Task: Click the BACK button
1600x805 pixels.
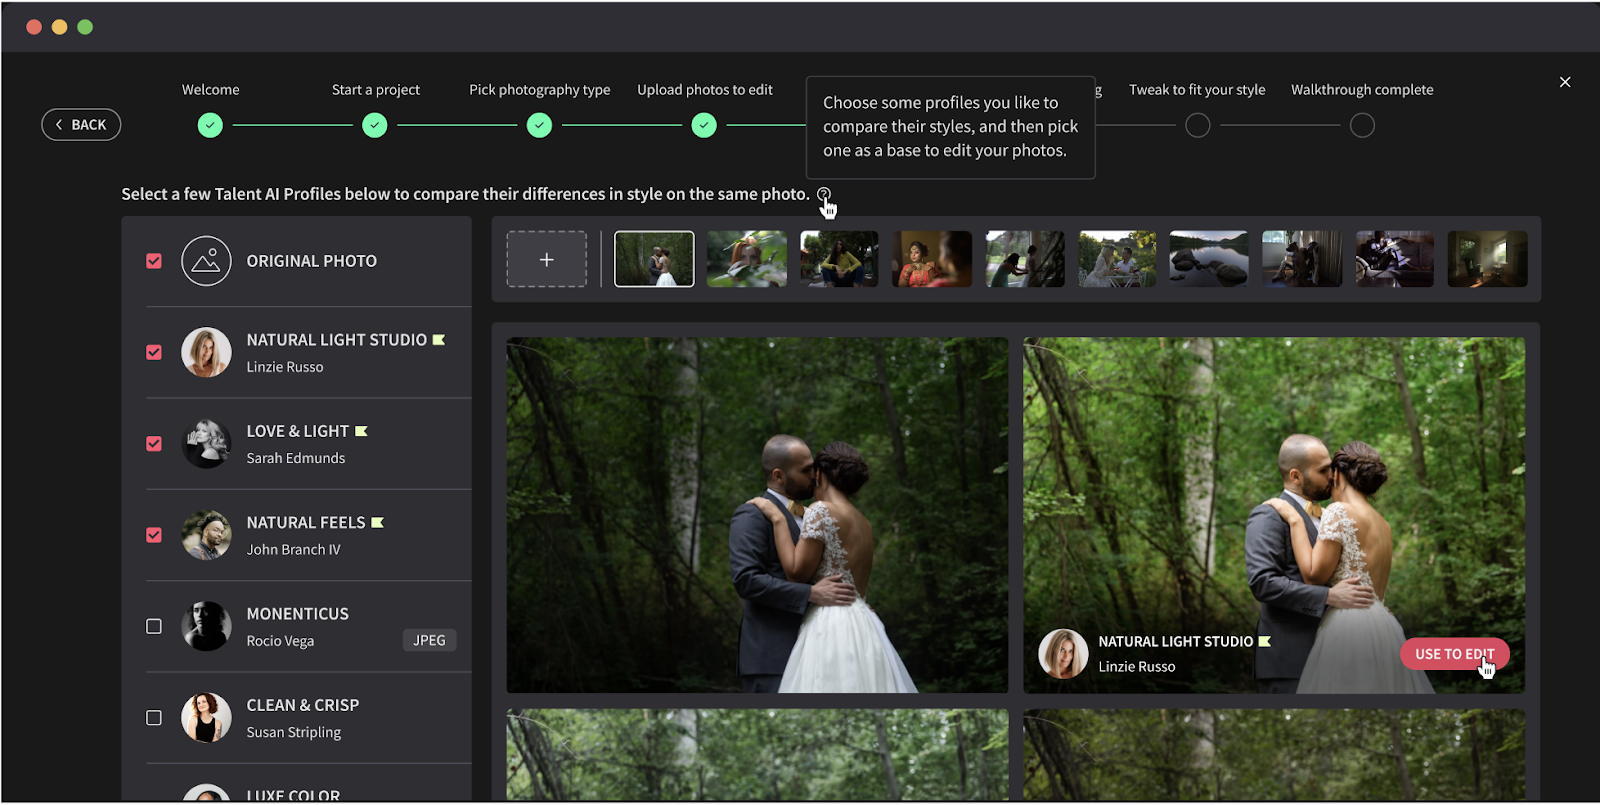Action: tap(81, 125)
